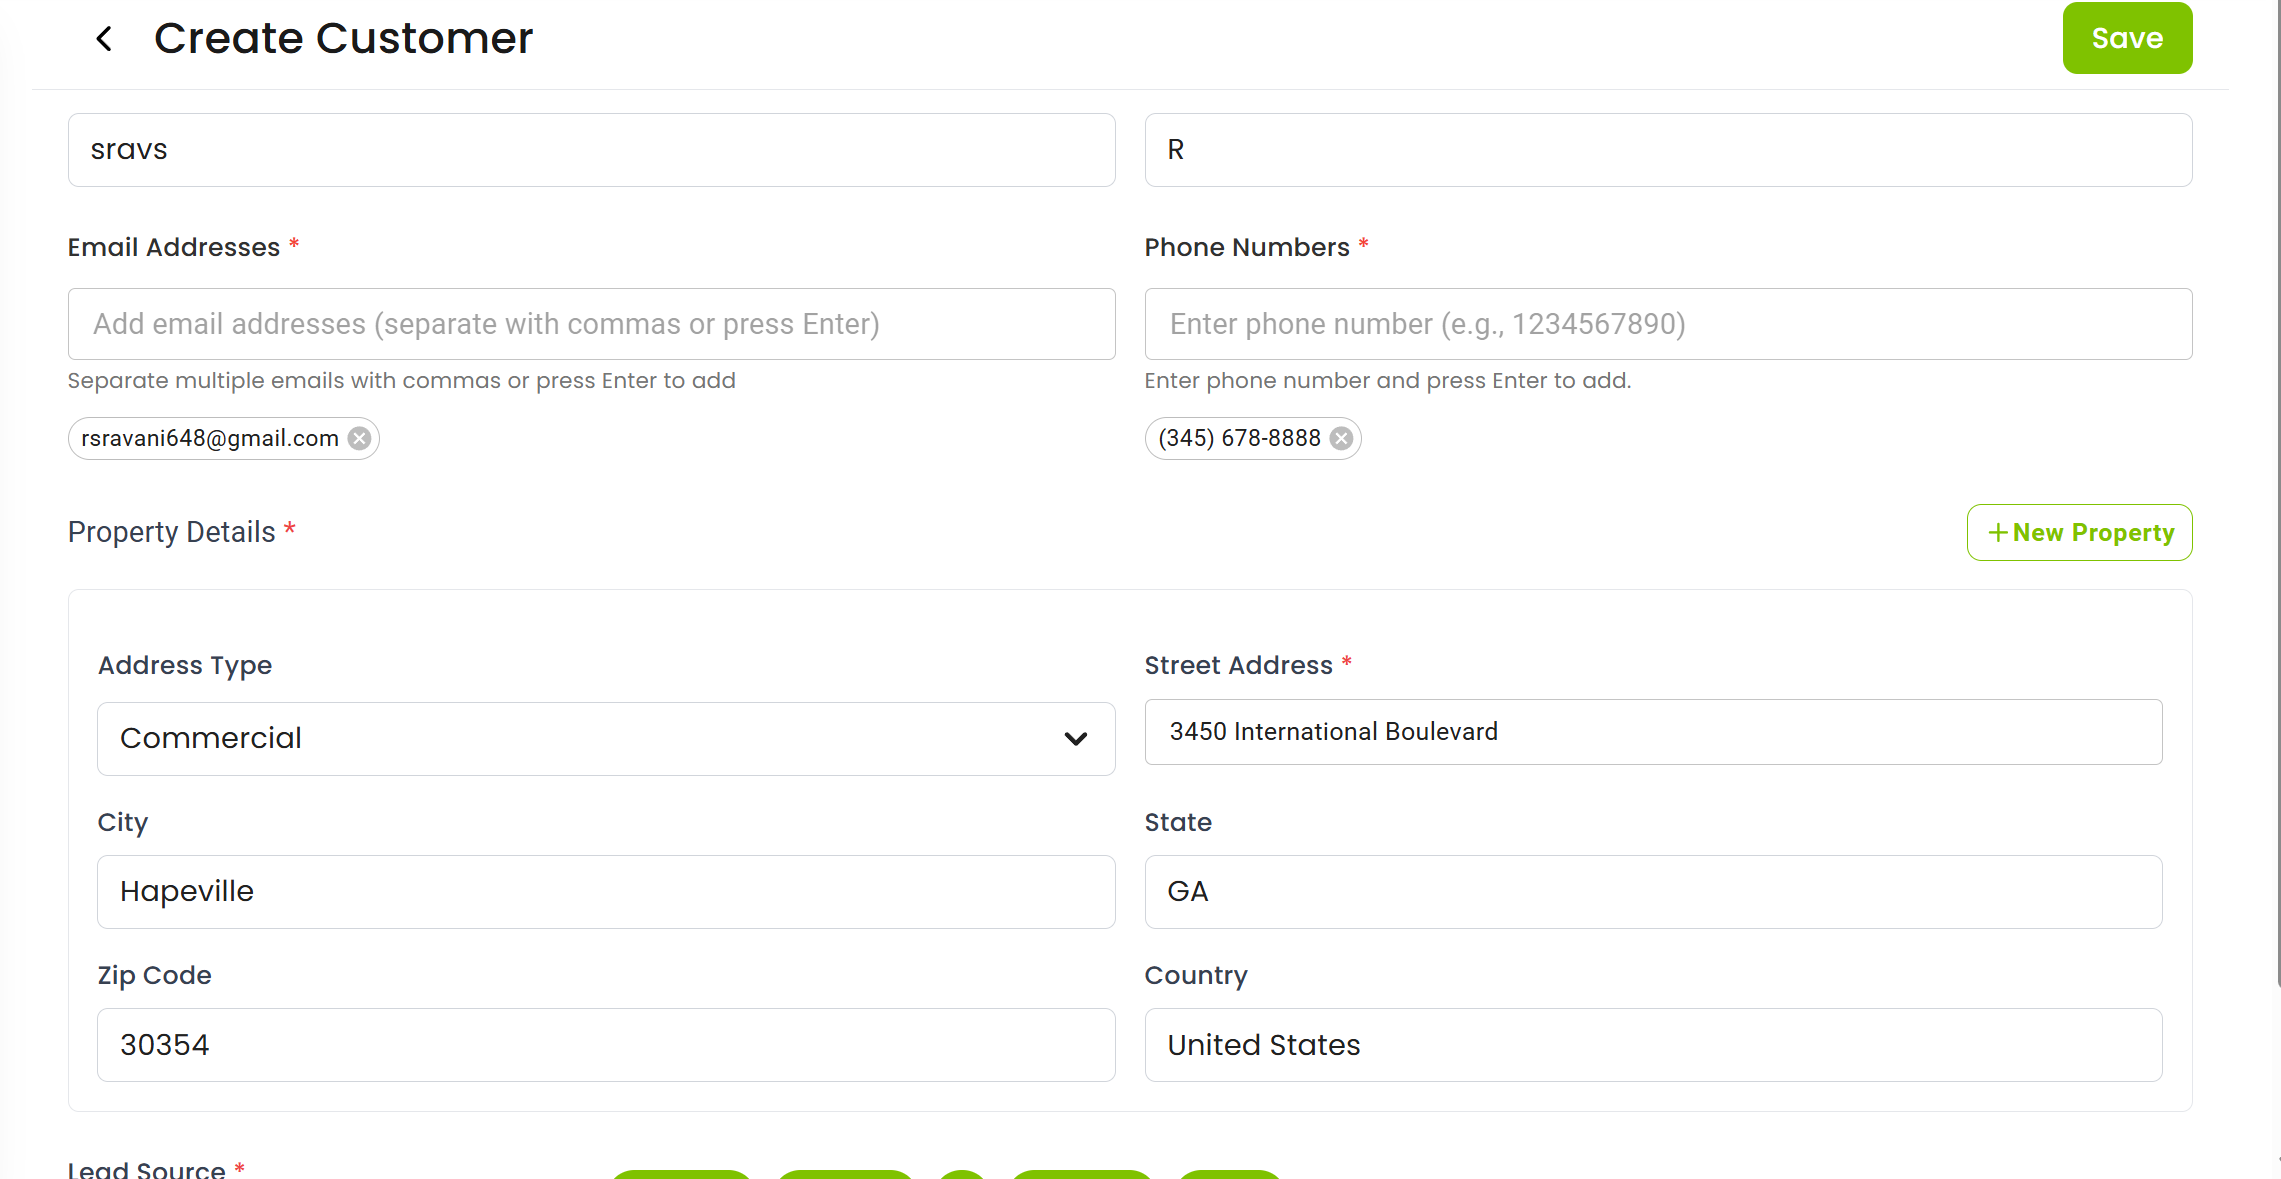Screen dimensions: 2281x1179
Task: Edit the Country field showing United States
Action: point(1652,1045)
